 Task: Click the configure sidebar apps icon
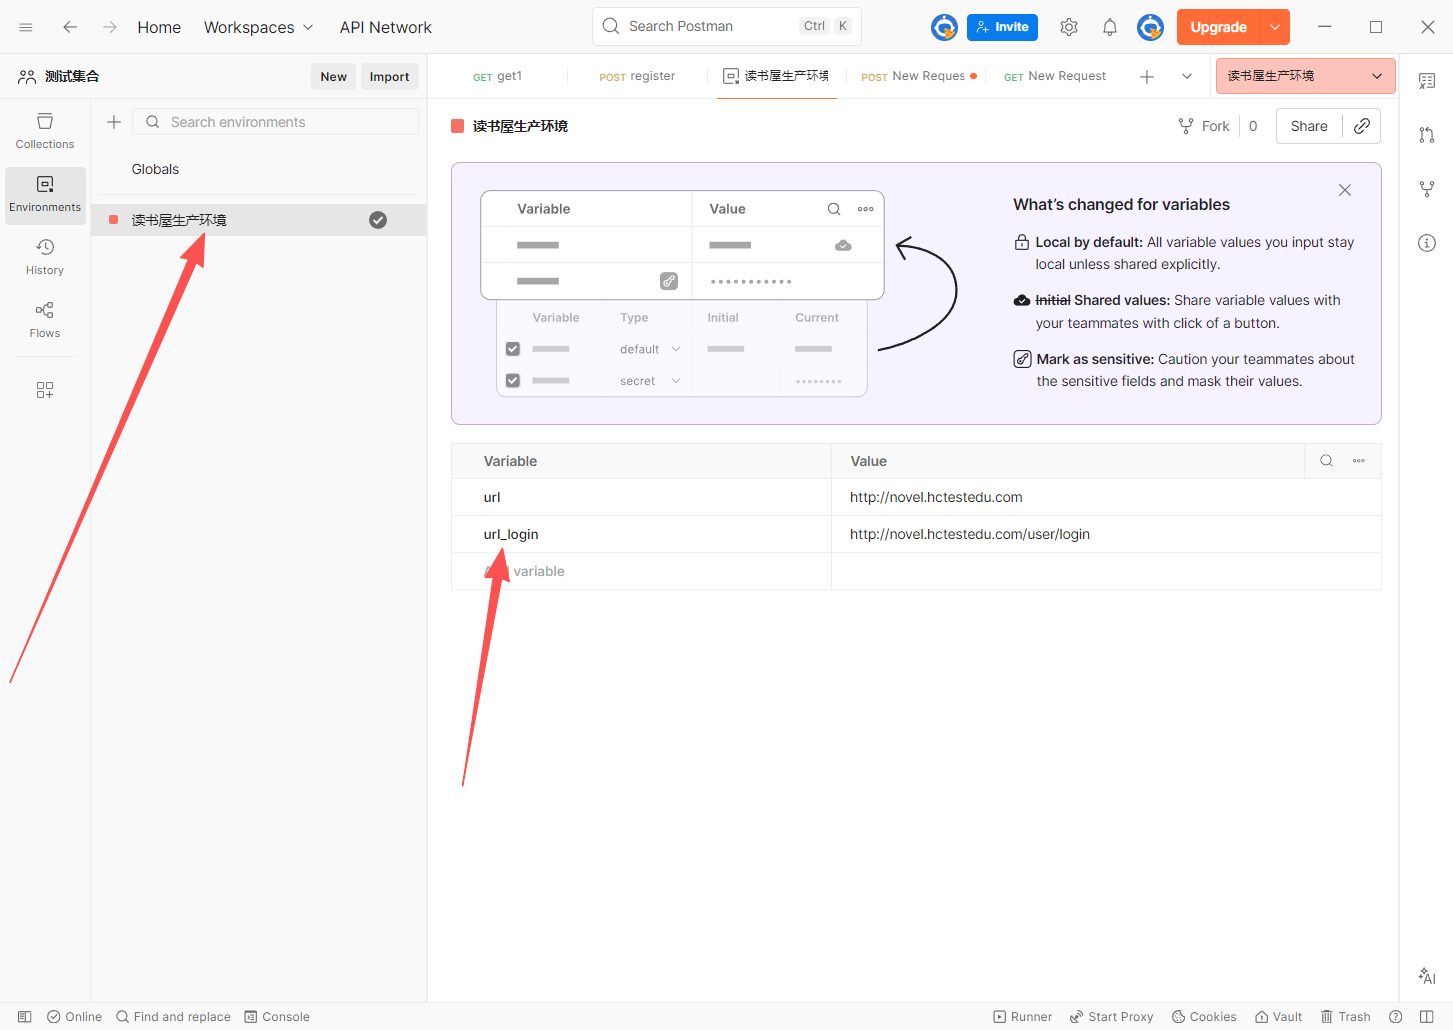coord(45,390)
